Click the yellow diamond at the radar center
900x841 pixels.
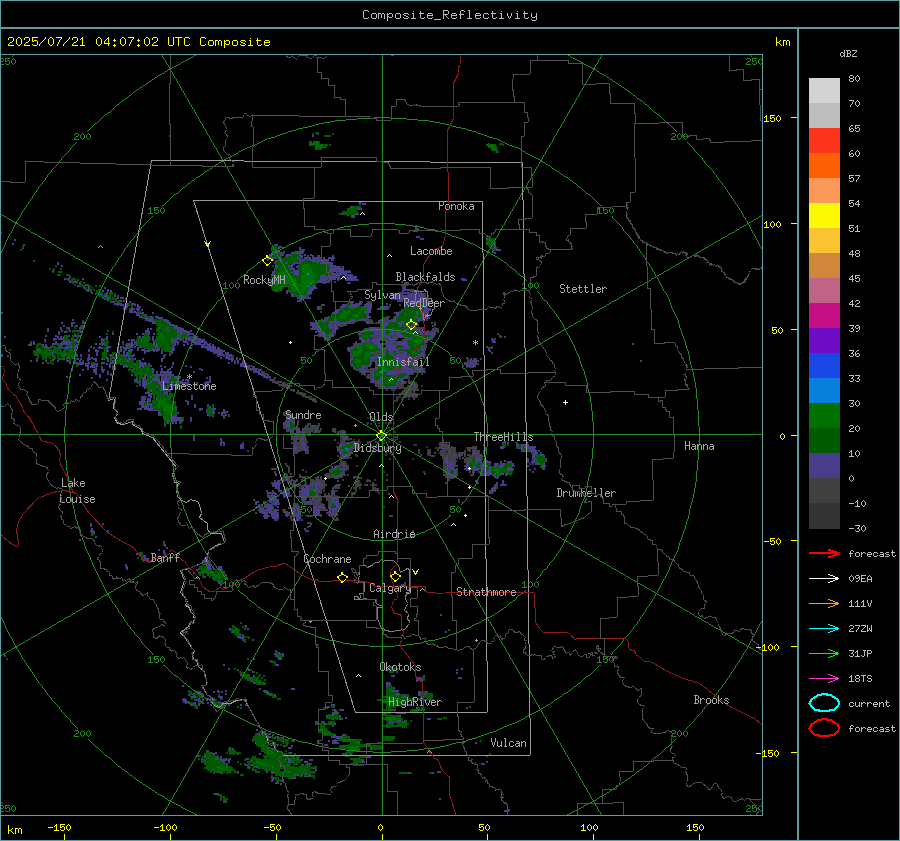tap(381, 436)
